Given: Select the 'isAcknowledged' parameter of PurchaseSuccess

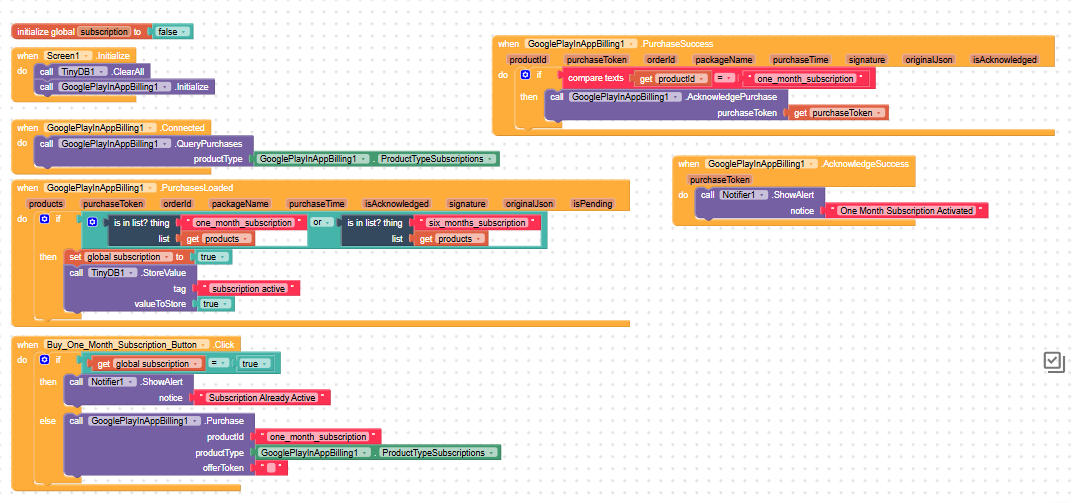Looking at the screenshot, I should [x=1004, y=60].
